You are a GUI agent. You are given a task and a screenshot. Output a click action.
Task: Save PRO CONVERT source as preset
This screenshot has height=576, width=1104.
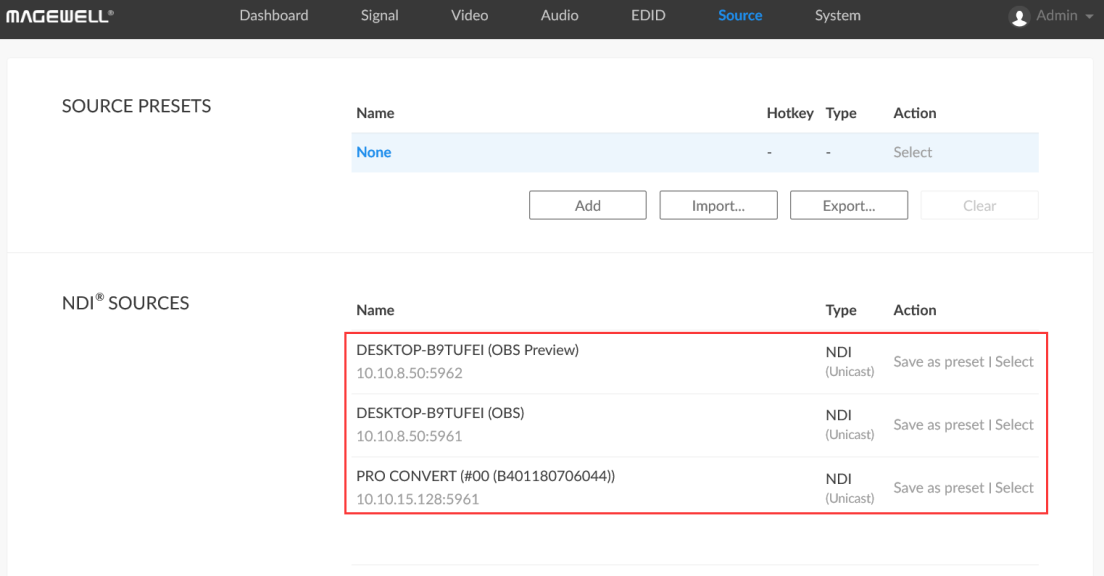[938, 488]
